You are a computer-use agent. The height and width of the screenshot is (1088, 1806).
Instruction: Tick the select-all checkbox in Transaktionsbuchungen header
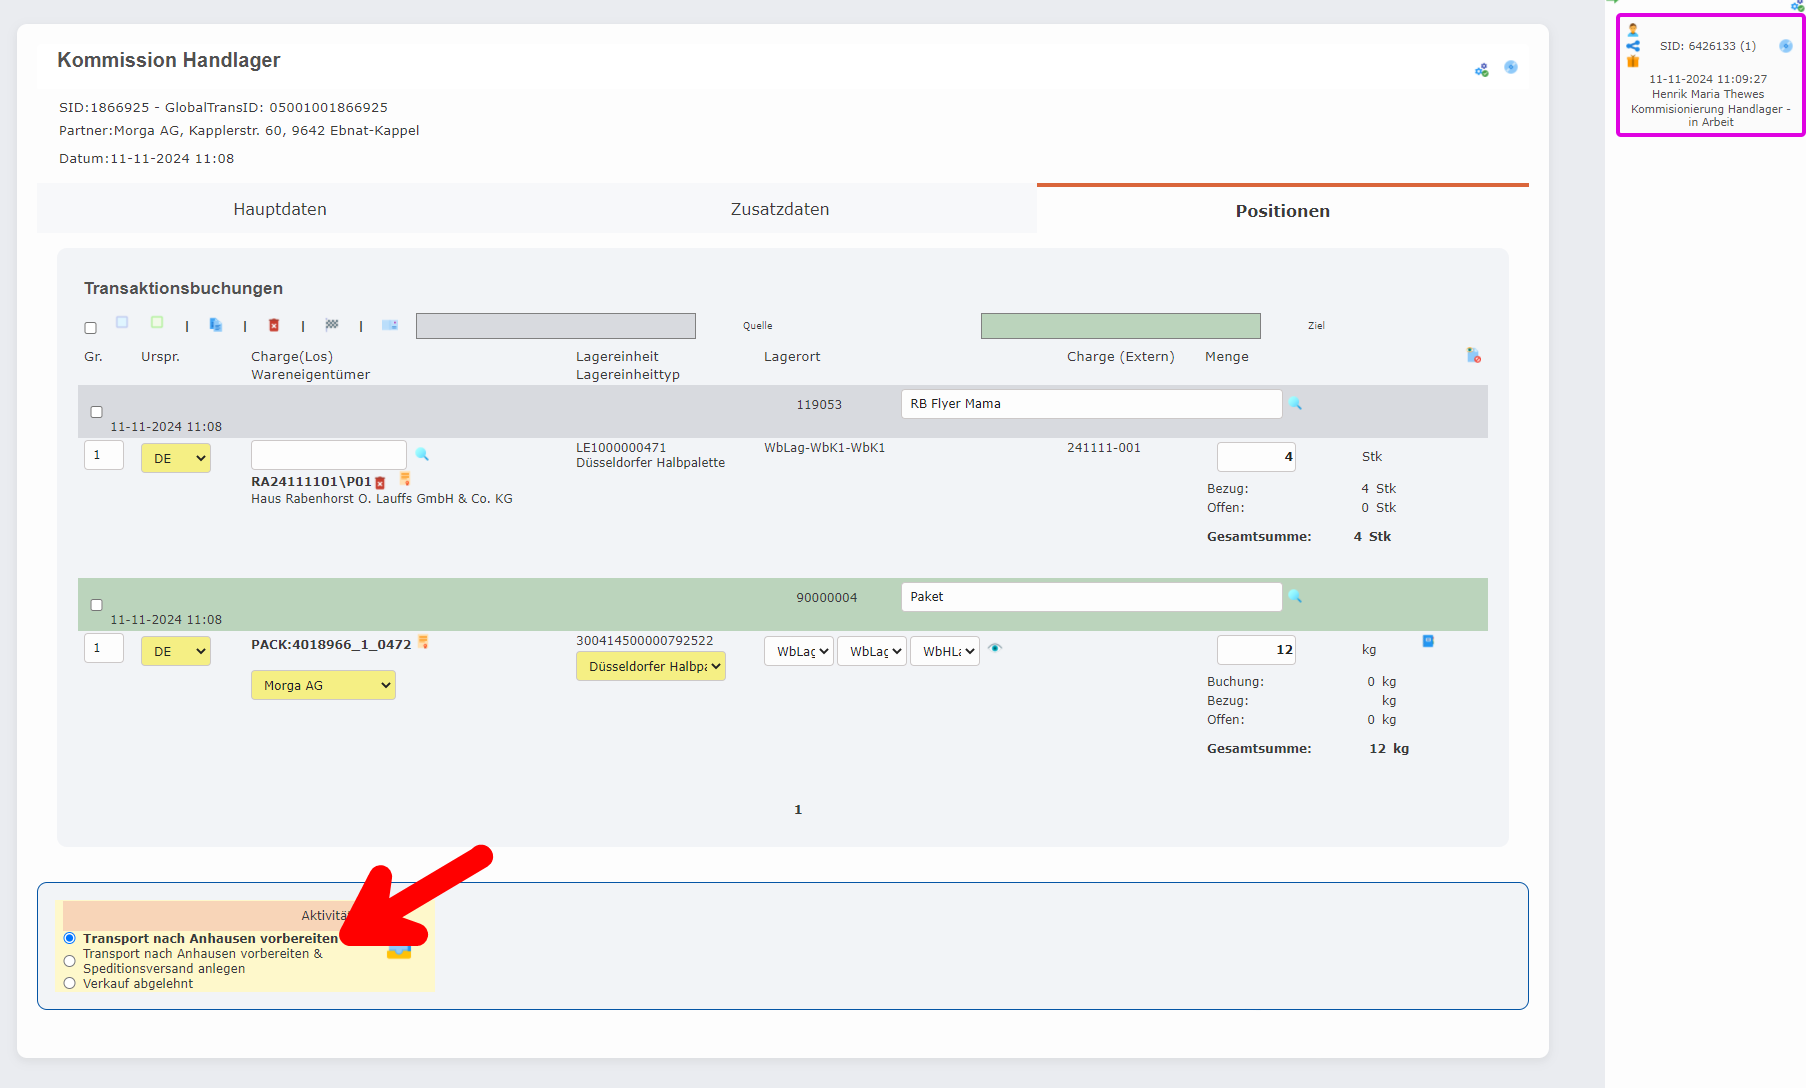click(90, 327)
